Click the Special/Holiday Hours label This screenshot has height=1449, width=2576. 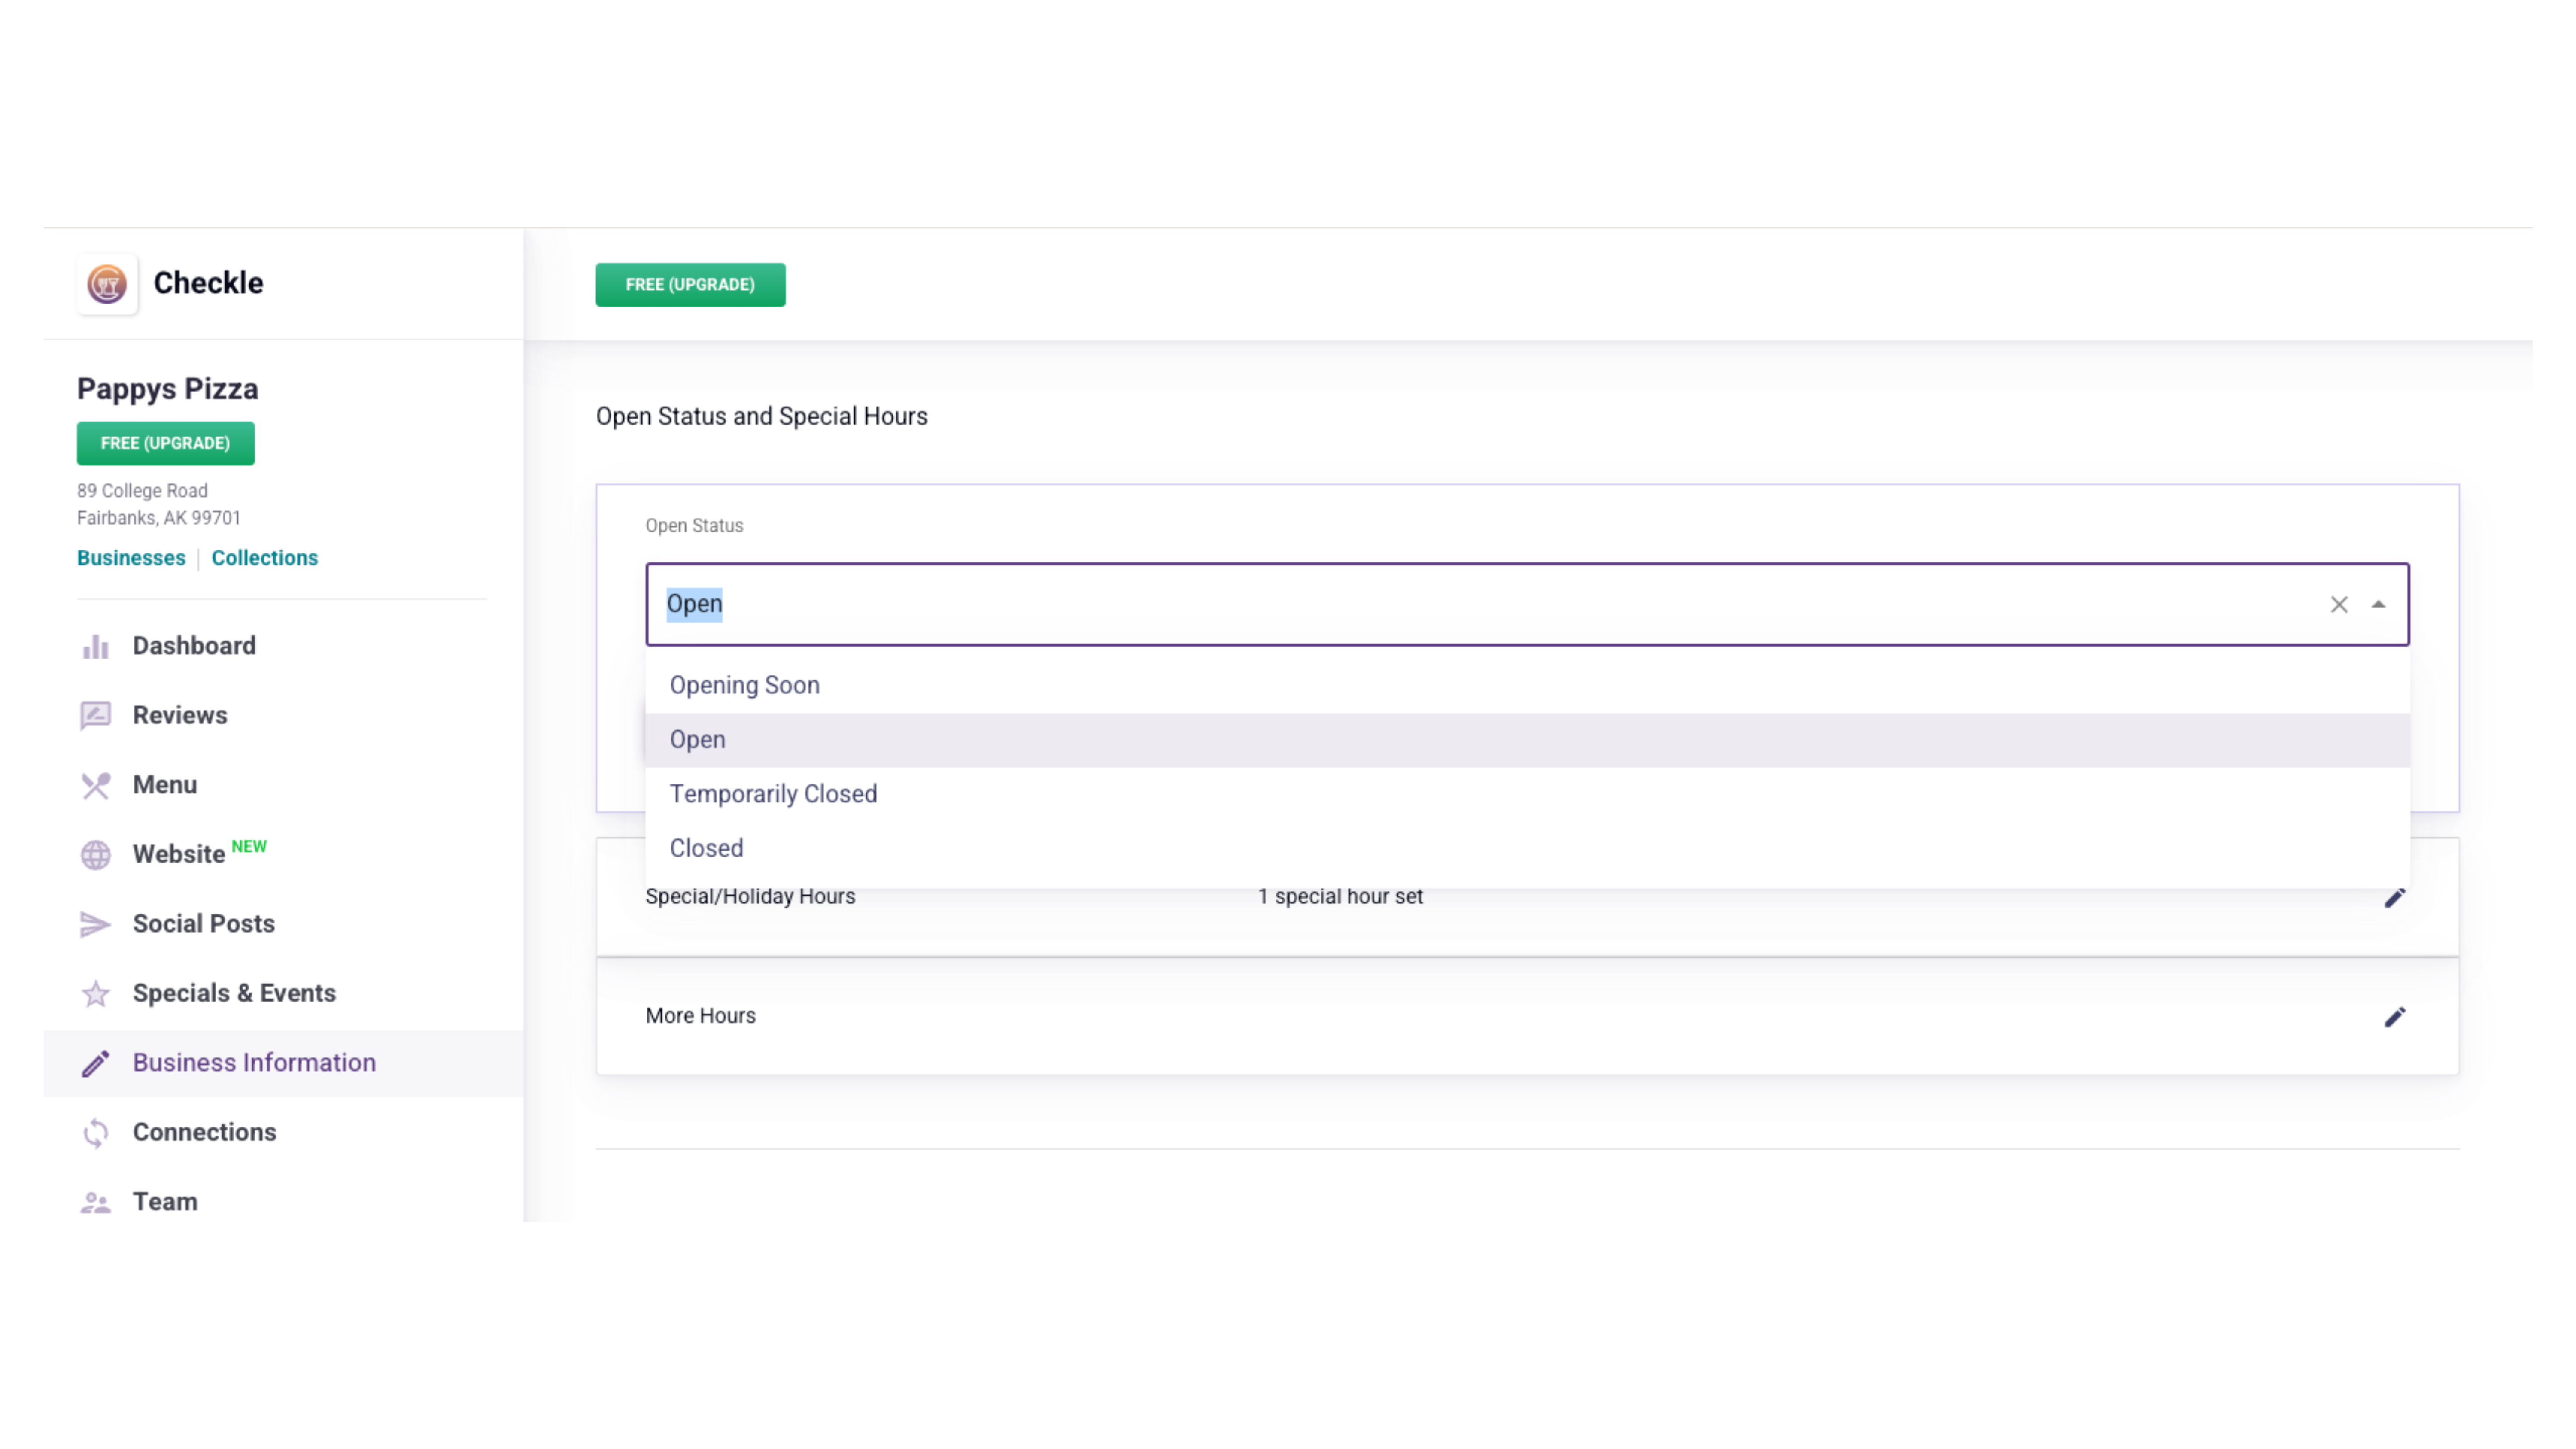(x=750, y=897)
